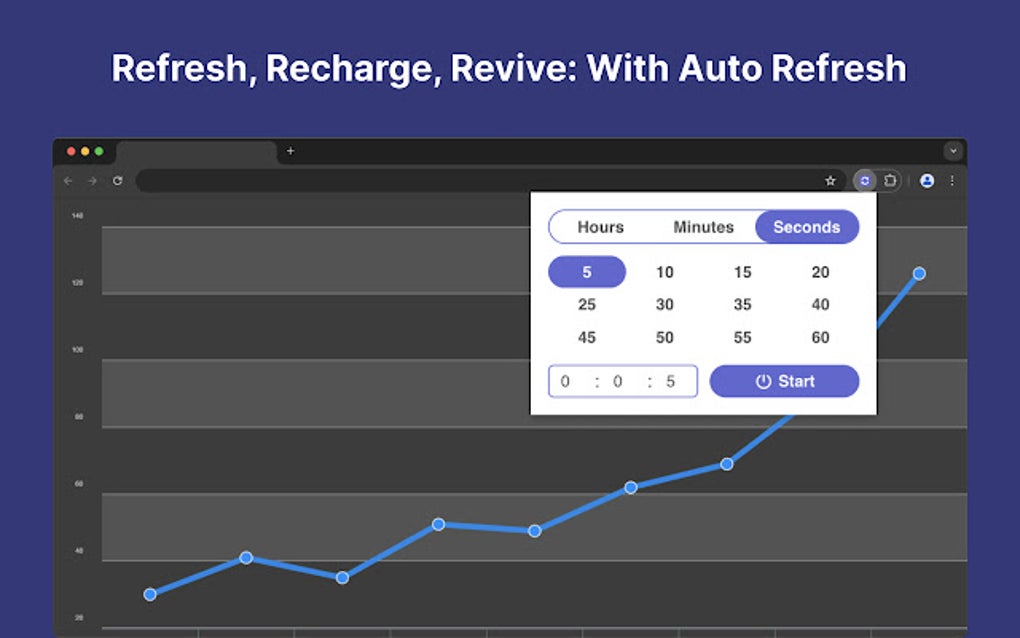Select the 15 interval chip

742,272
